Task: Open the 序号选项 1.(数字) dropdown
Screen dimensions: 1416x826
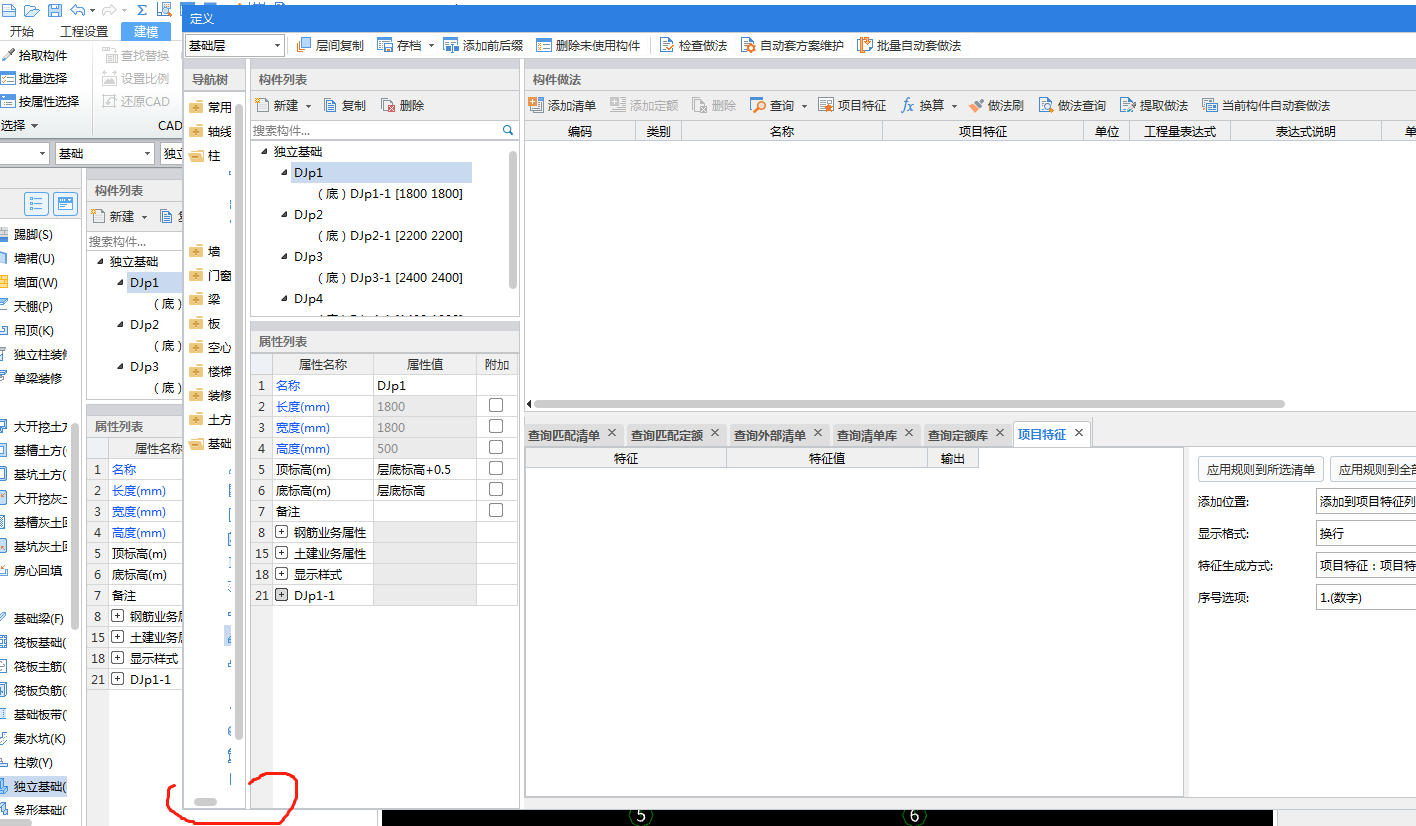Action: [x=1366, y=598]
